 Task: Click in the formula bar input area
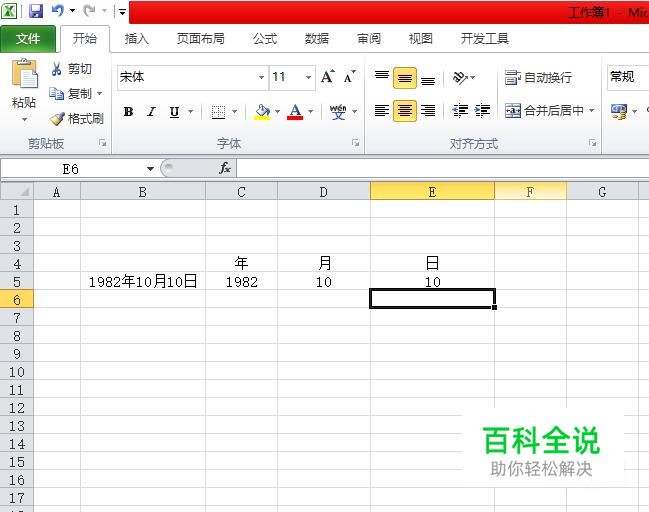point(442,168)
